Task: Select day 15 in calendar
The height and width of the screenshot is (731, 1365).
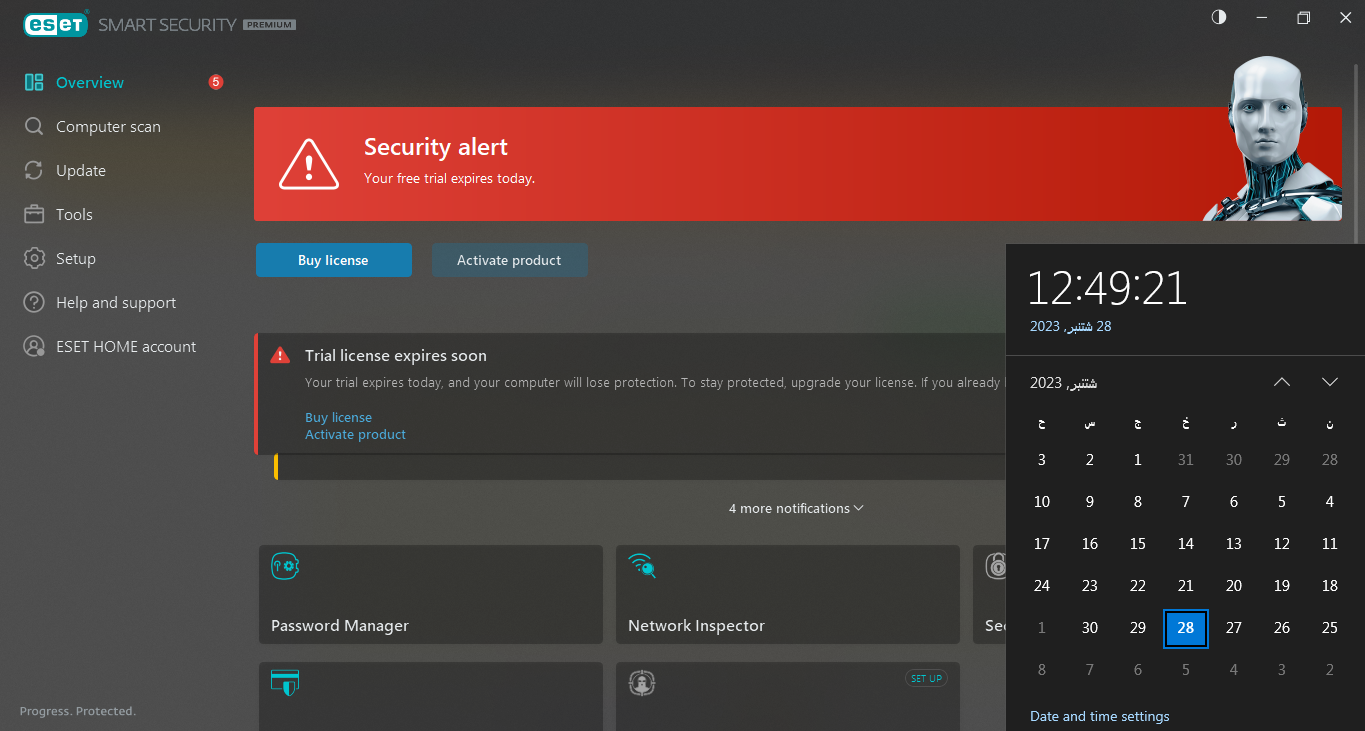Action: 1138,544
